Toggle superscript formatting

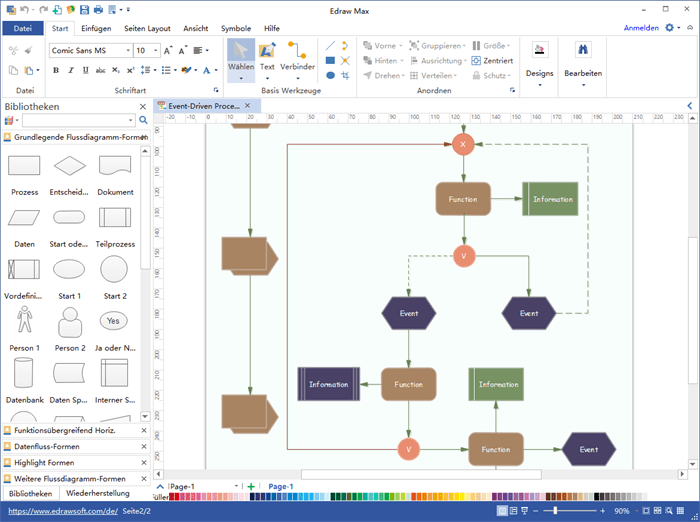tap(130, 70)
